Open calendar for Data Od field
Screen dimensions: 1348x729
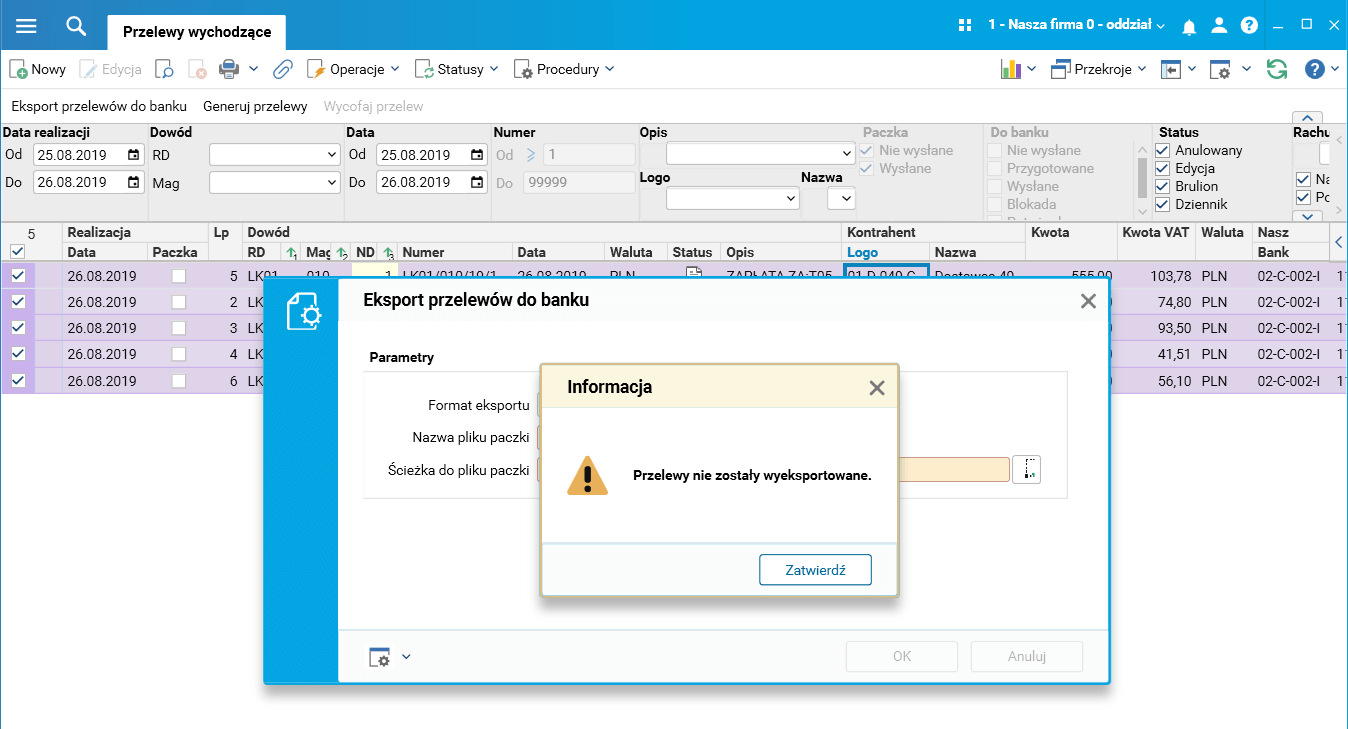[477, 155]
